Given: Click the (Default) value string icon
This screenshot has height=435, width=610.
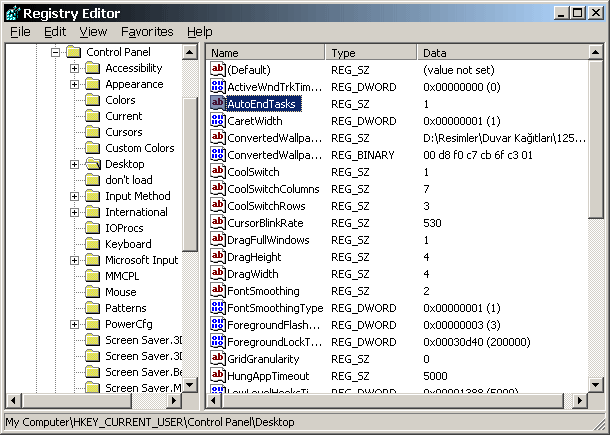Looking at the screenshot, I should [x=218, y=69].
